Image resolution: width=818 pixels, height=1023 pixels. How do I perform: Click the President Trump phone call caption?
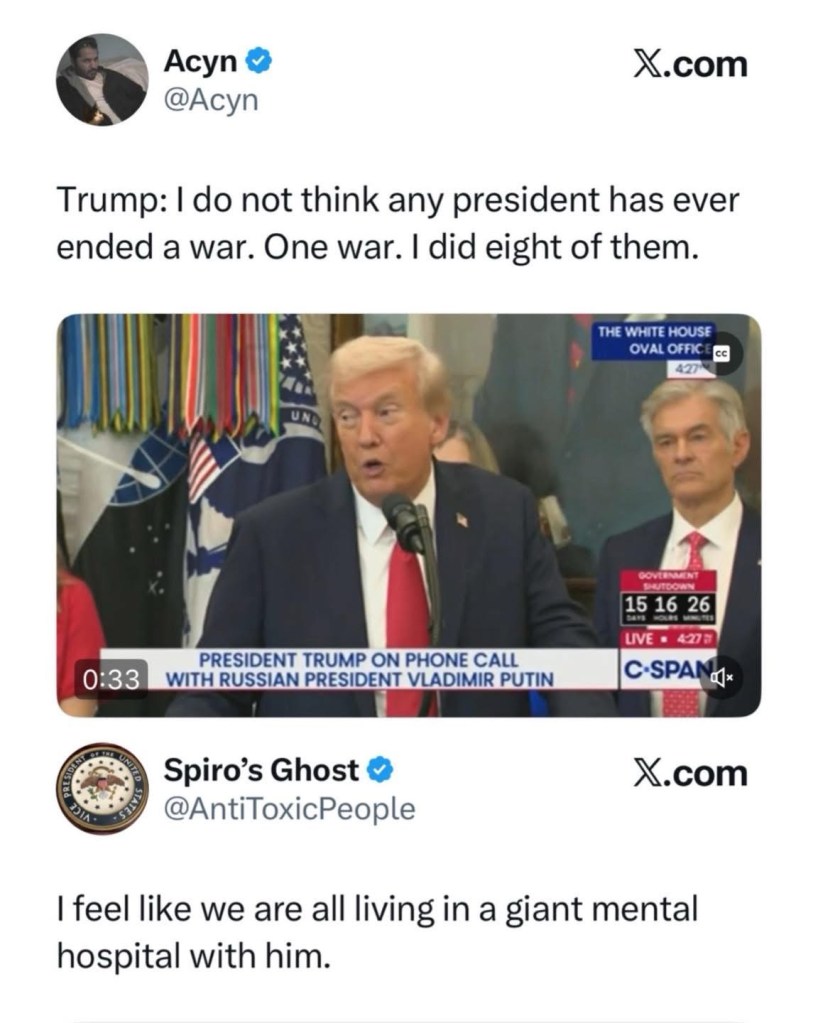coord(359,670)
